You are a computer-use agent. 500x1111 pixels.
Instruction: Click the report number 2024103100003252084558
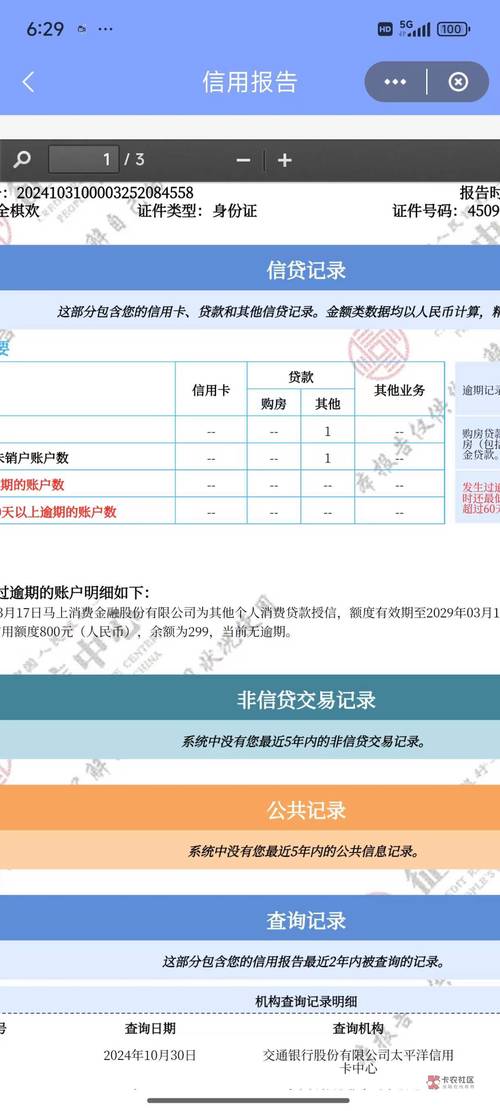click(x=105, y=193)
